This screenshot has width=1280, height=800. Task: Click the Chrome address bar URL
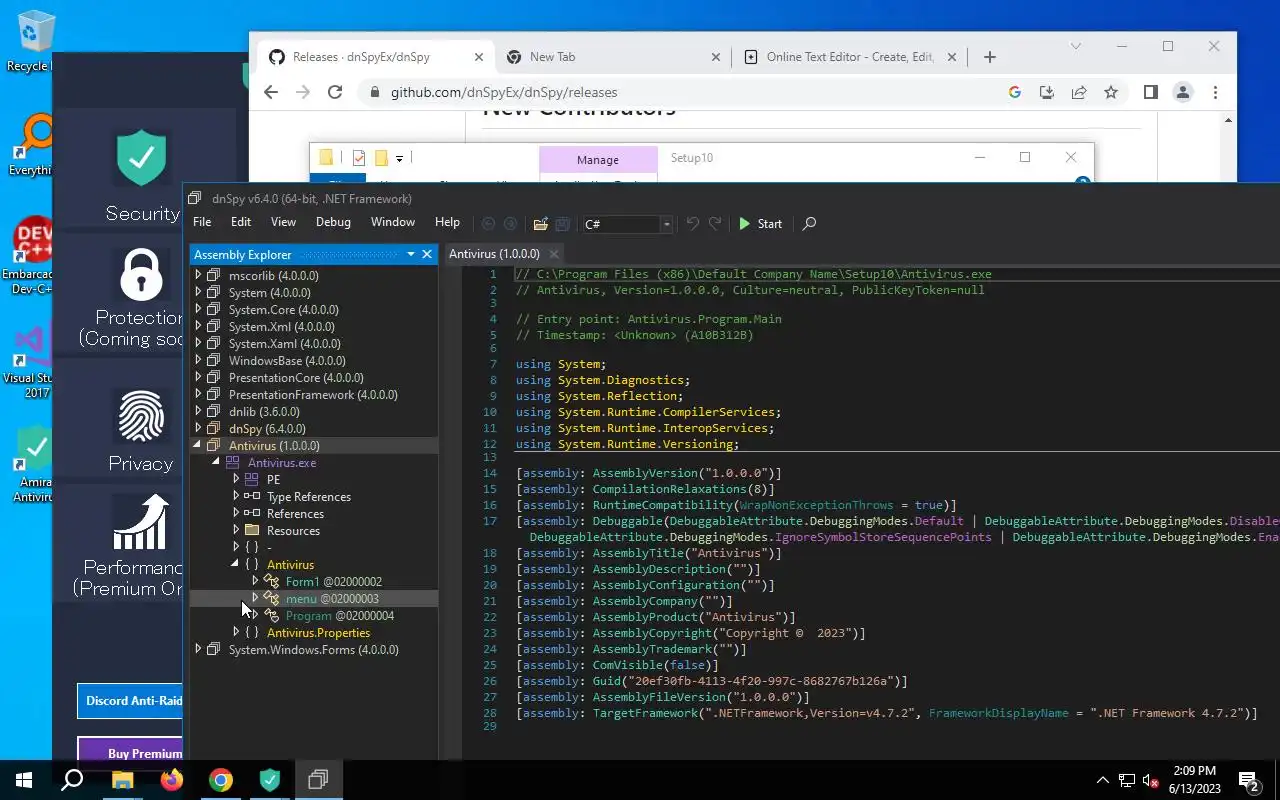pyautogui.click(x=504, y=92)
